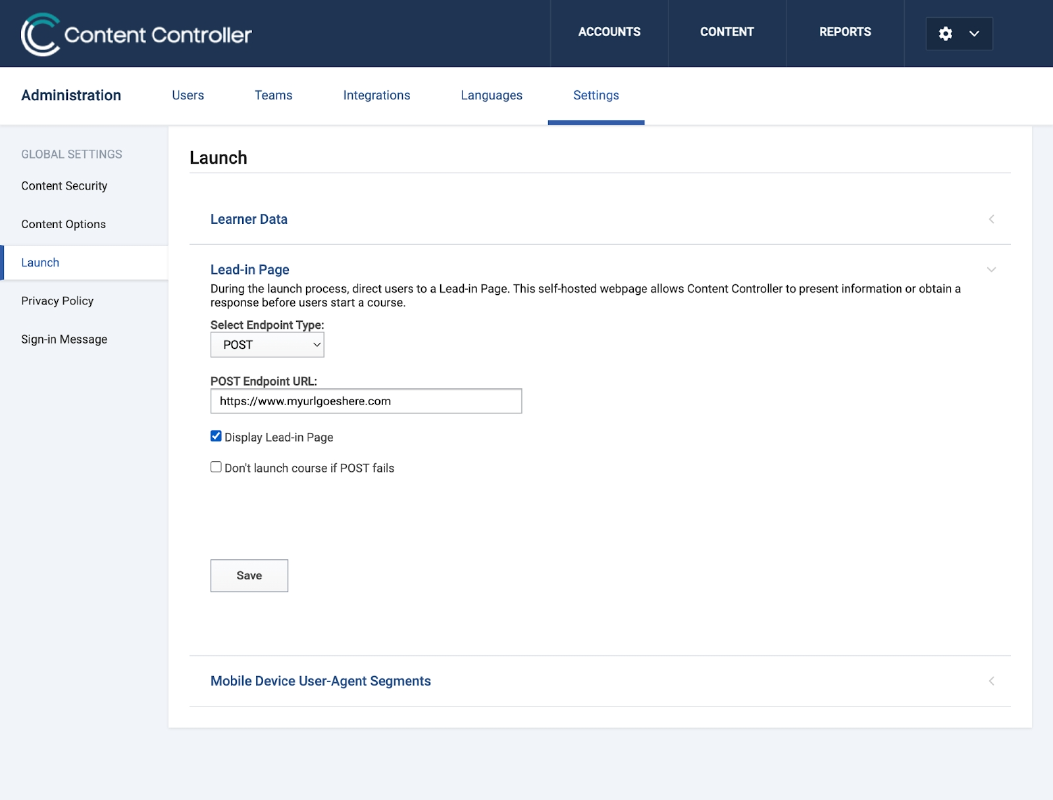Expand Mobile Device User-Agent Segments chevron
The image size is (1053, 800).
tap(991, 681)
